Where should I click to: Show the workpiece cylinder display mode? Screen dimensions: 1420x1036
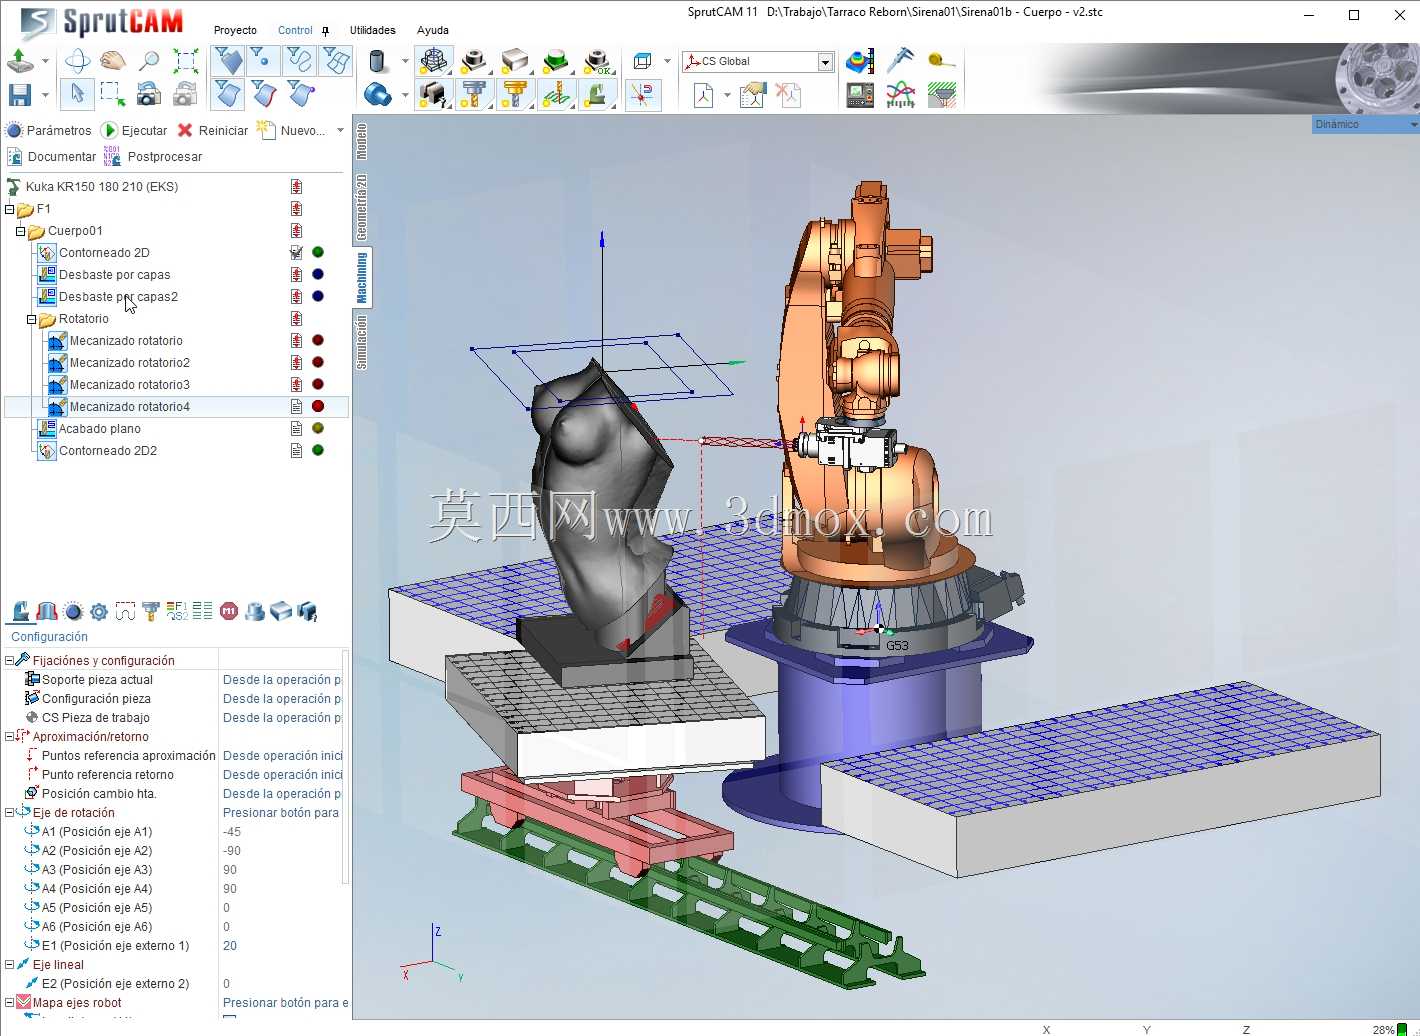pos(378,61)
